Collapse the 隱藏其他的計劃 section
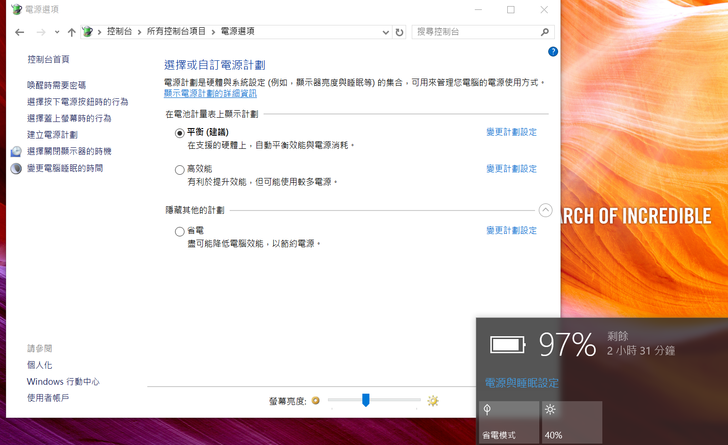This screenshot has width=728, height=445. pyautogui.click(x=545, y=210)
